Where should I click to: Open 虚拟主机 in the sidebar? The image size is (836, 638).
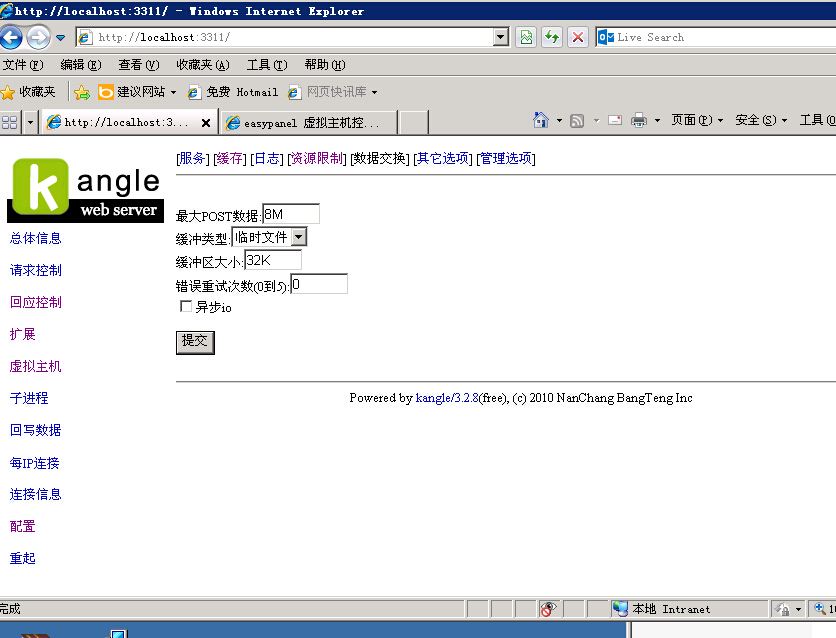coord(36,366)
